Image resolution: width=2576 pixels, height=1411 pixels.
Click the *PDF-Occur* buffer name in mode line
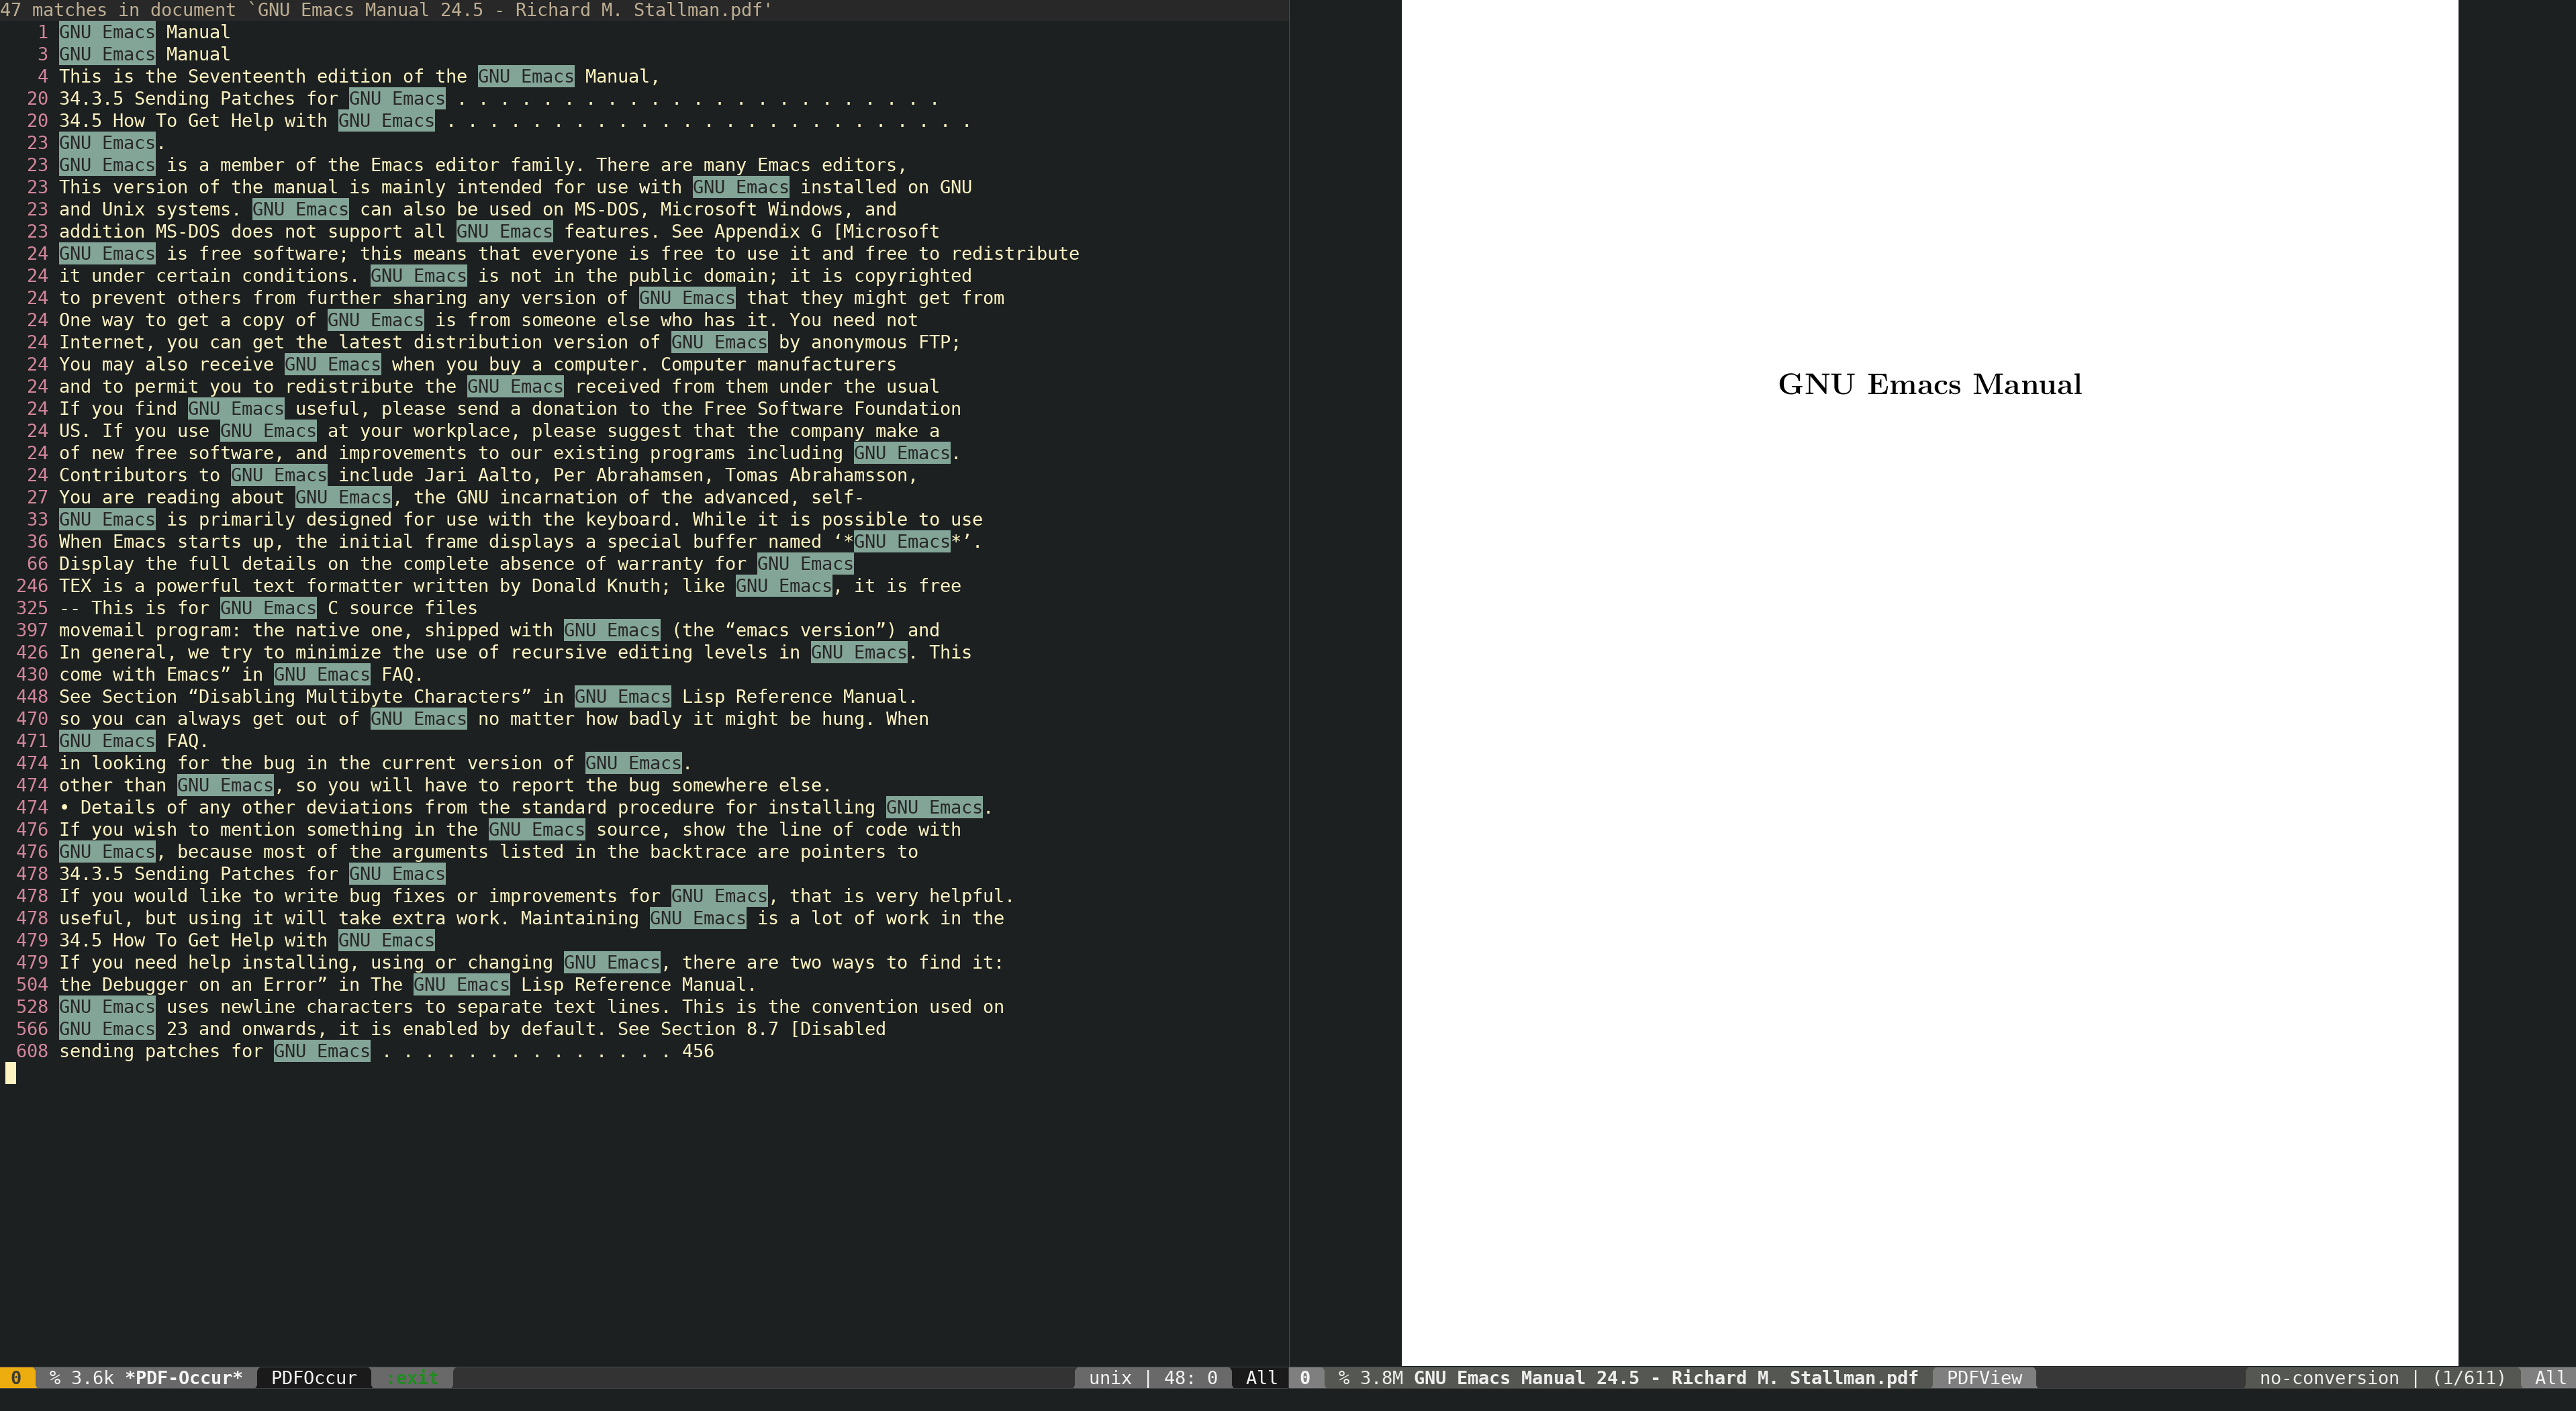184,1378
